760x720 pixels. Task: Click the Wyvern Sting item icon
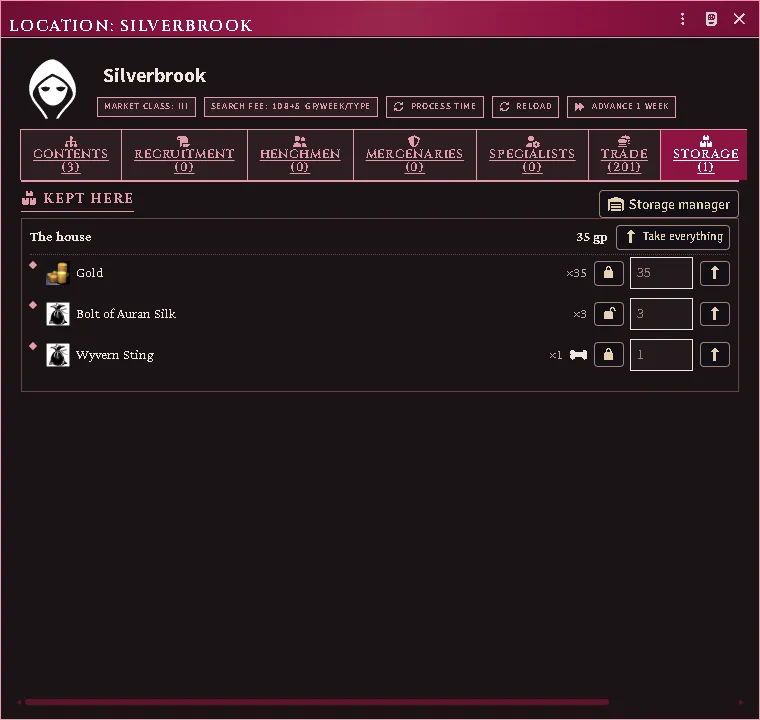[58, 355]
